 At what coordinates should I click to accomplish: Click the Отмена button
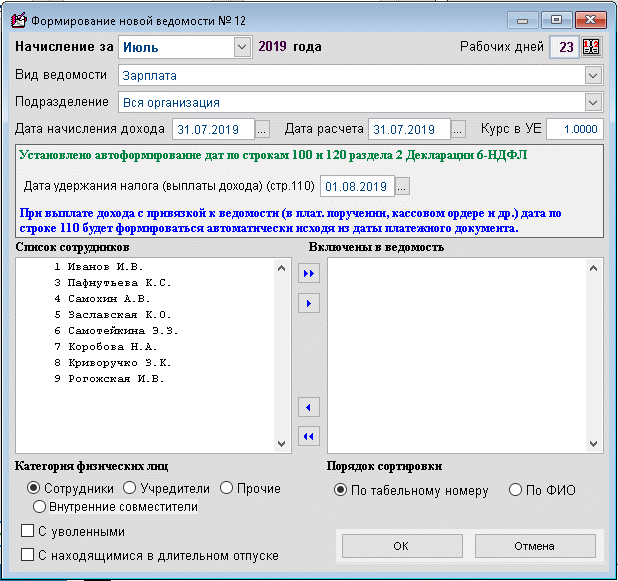[x=535, y=546]
